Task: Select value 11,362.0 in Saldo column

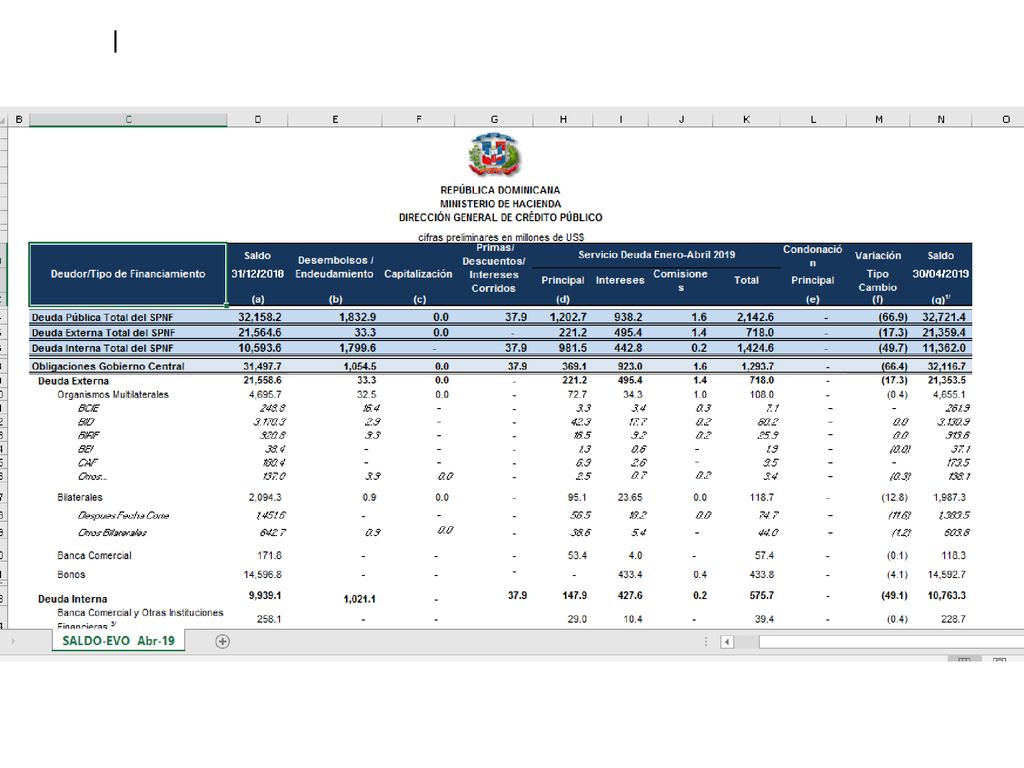Action: [x=944, y=348]
